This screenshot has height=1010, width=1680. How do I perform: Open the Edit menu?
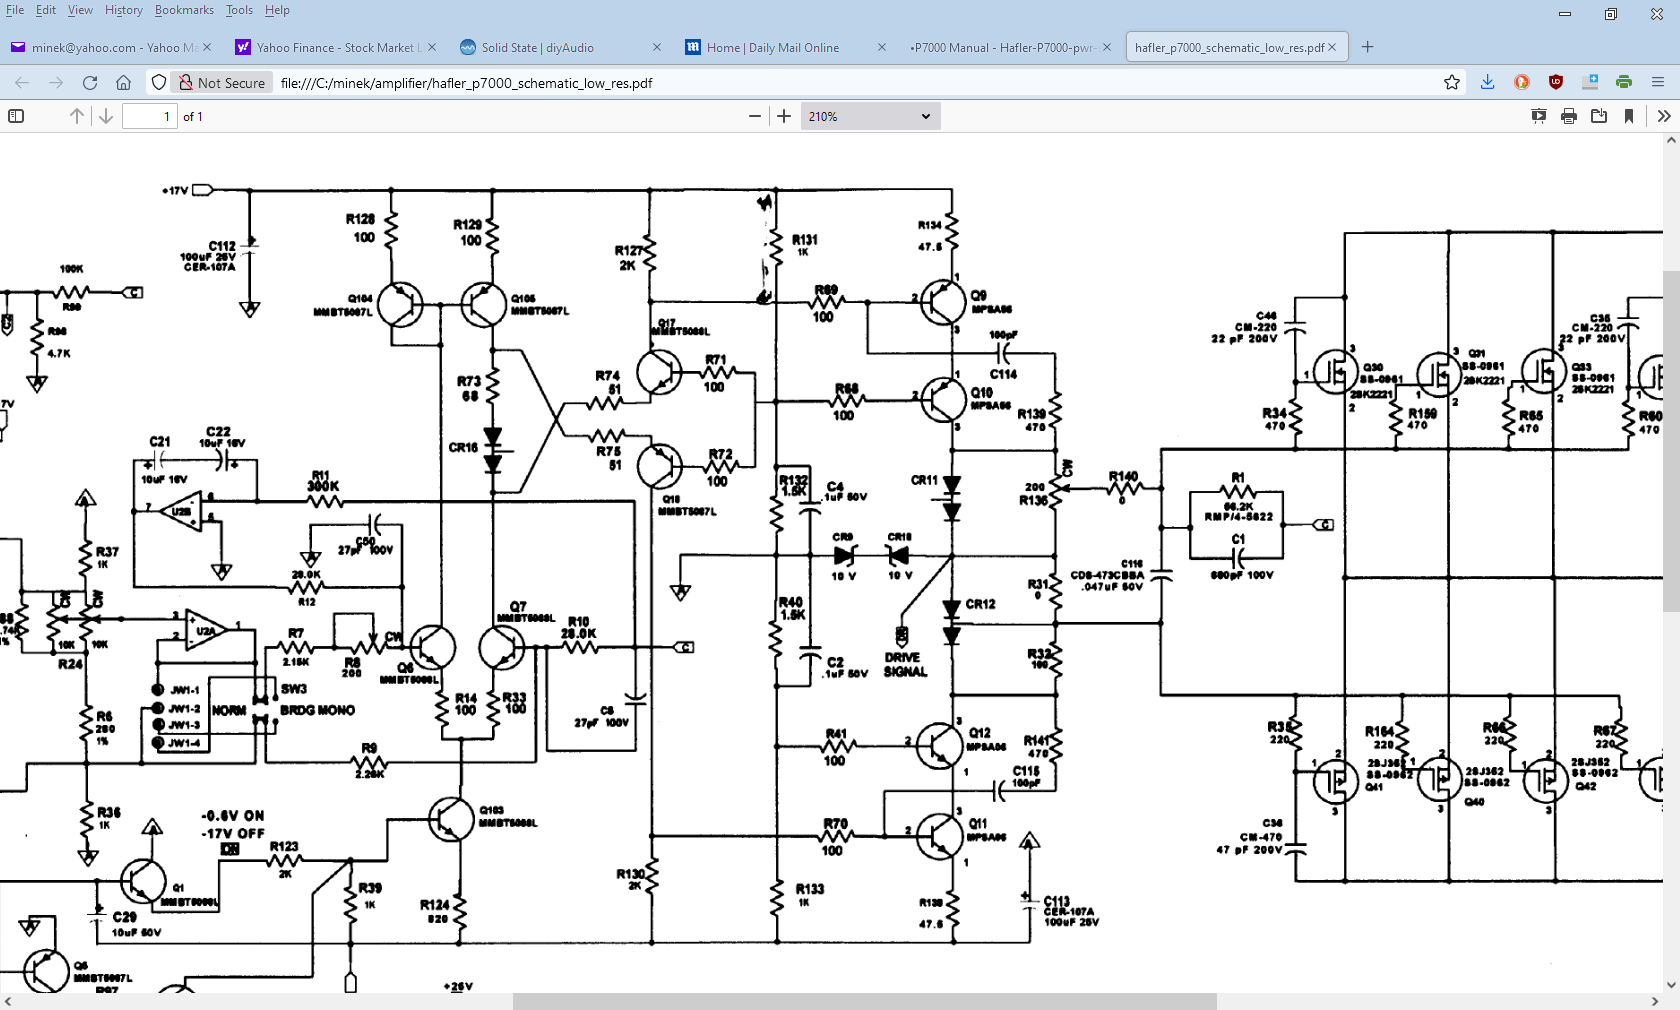tap(46, 10)
